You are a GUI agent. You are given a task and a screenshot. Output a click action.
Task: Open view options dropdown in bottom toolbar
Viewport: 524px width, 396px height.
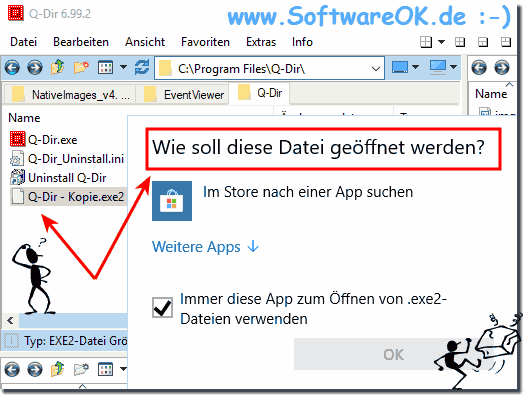pyautogui.click(x=123, y=369)
